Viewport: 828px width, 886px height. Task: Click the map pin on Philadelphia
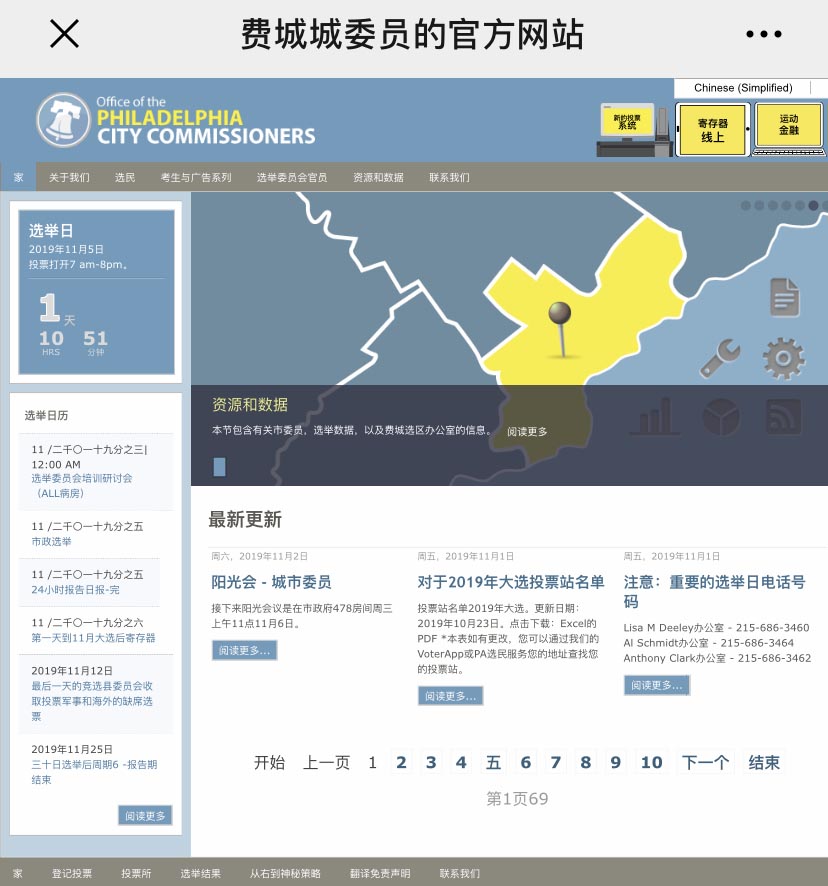(560, 329)
